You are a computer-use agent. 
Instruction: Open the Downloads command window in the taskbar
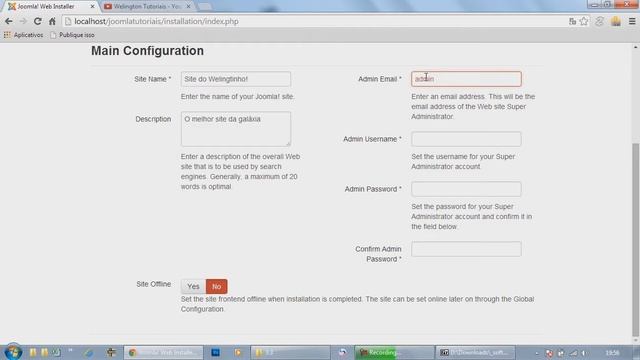click(476, 352)
